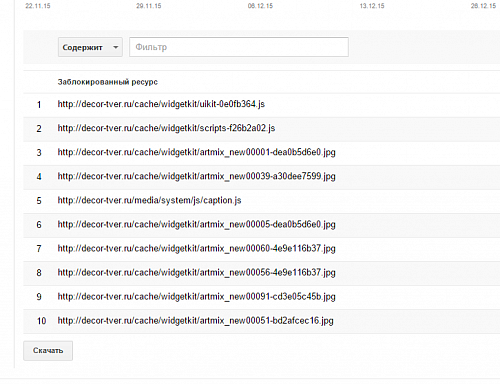Viewport: 500px width, 384px height.
Task: Select the chart date label 29.11.15
Action: coord(149,6)
